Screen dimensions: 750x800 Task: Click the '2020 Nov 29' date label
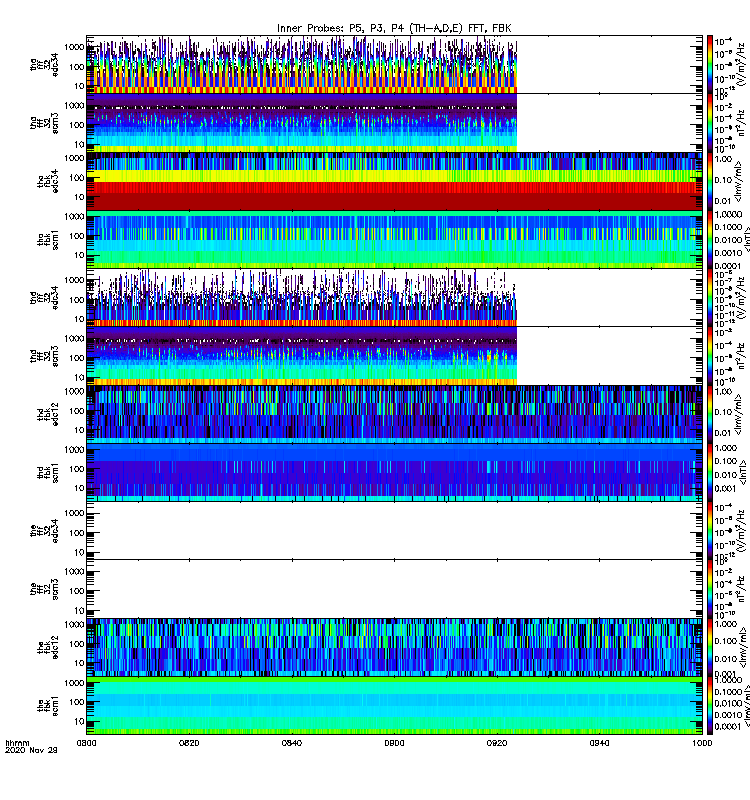point(31,750)
